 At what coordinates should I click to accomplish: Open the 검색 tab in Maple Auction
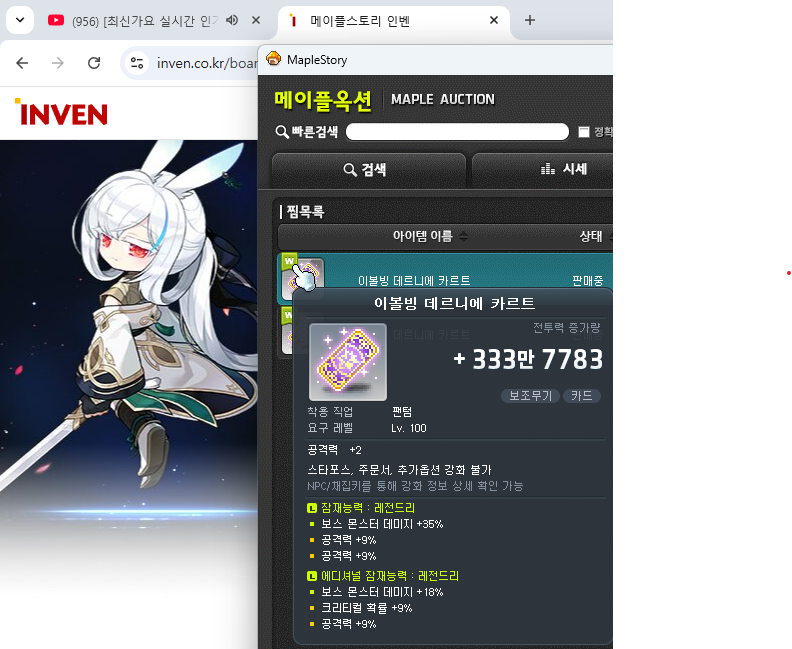click(368, 170)
